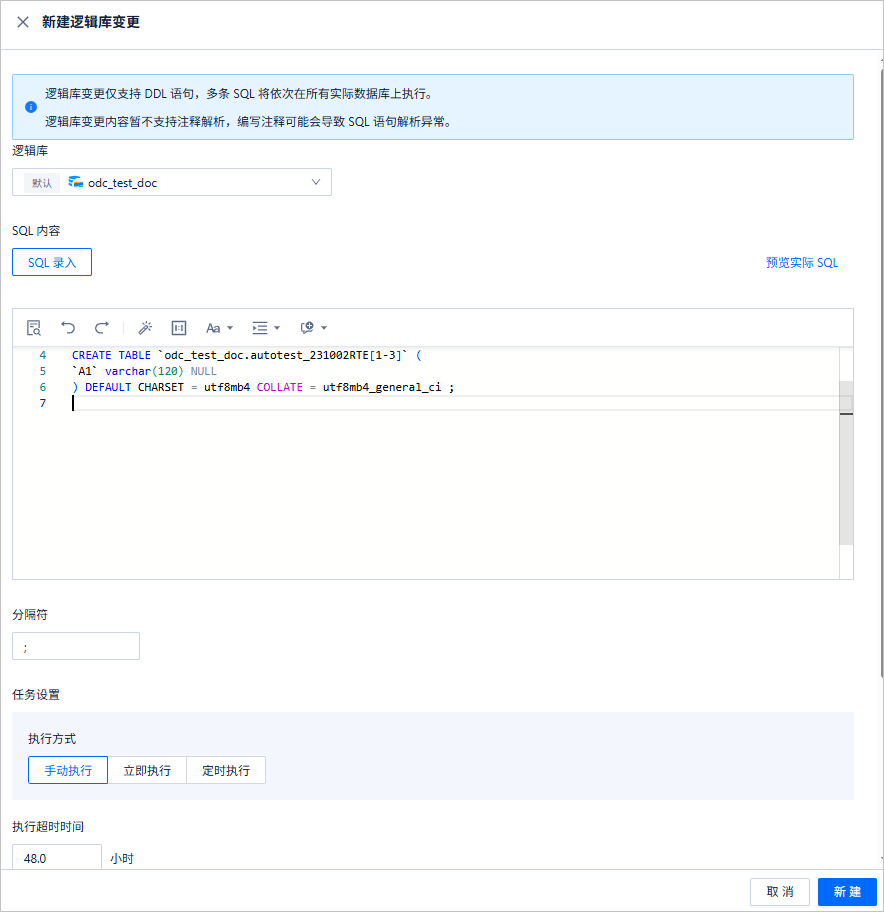Undo the last SQL edit
The image size is (884, 912).
(68, 327)
